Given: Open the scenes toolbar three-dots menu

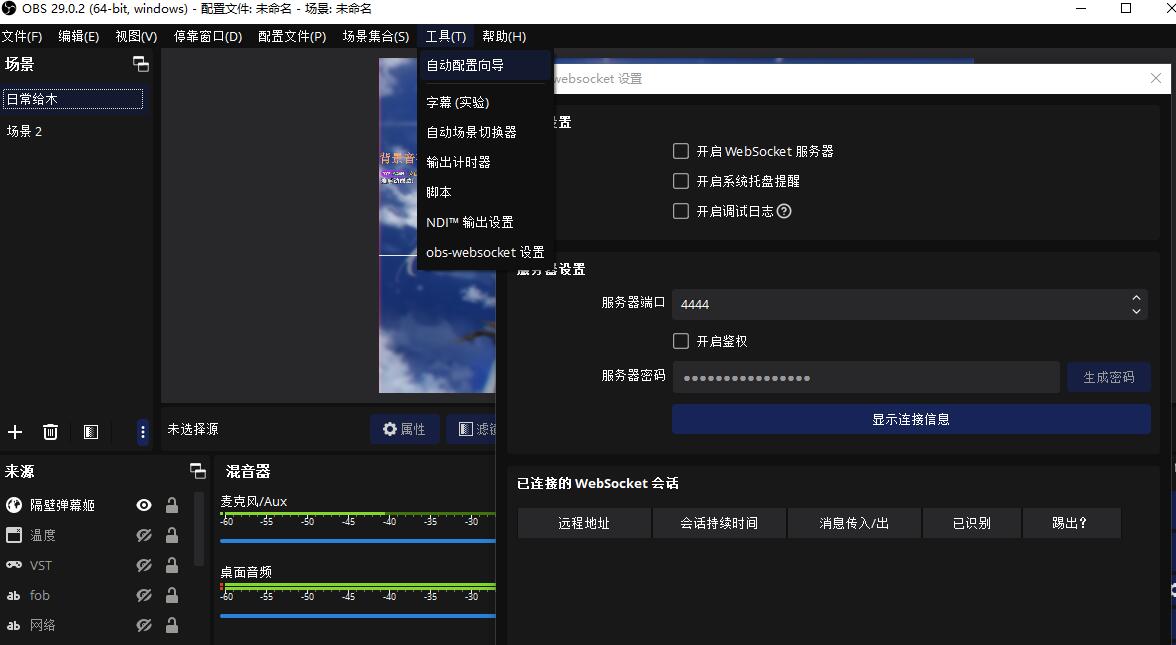Looking at the screenshot, I should pyautogui.click(x=142, y=432).
